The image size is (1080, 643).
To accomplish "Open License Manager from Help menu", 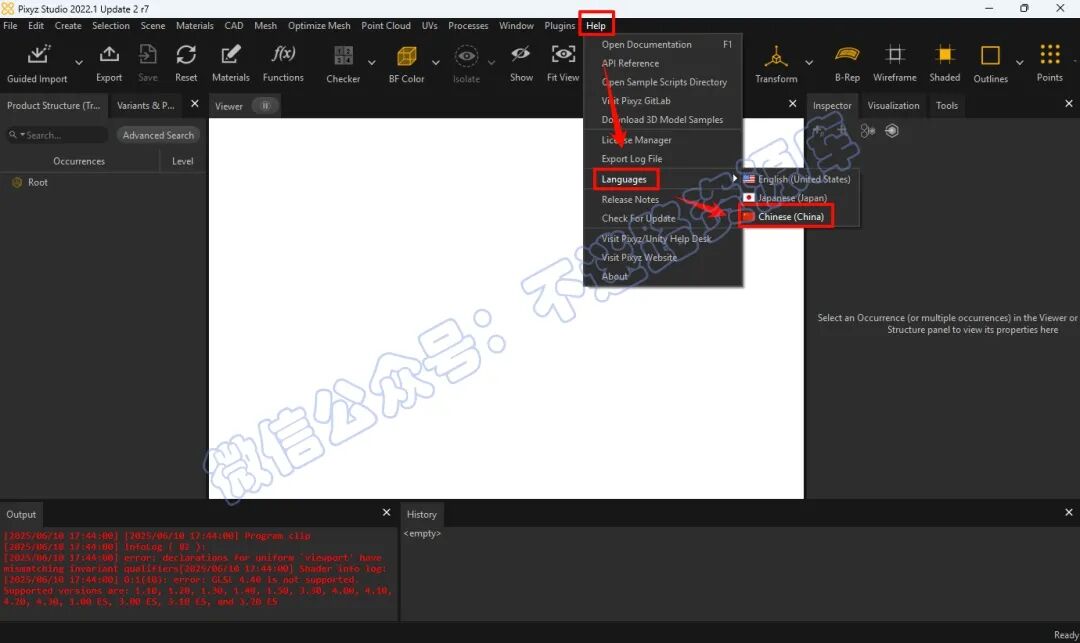I will point(636,140).
